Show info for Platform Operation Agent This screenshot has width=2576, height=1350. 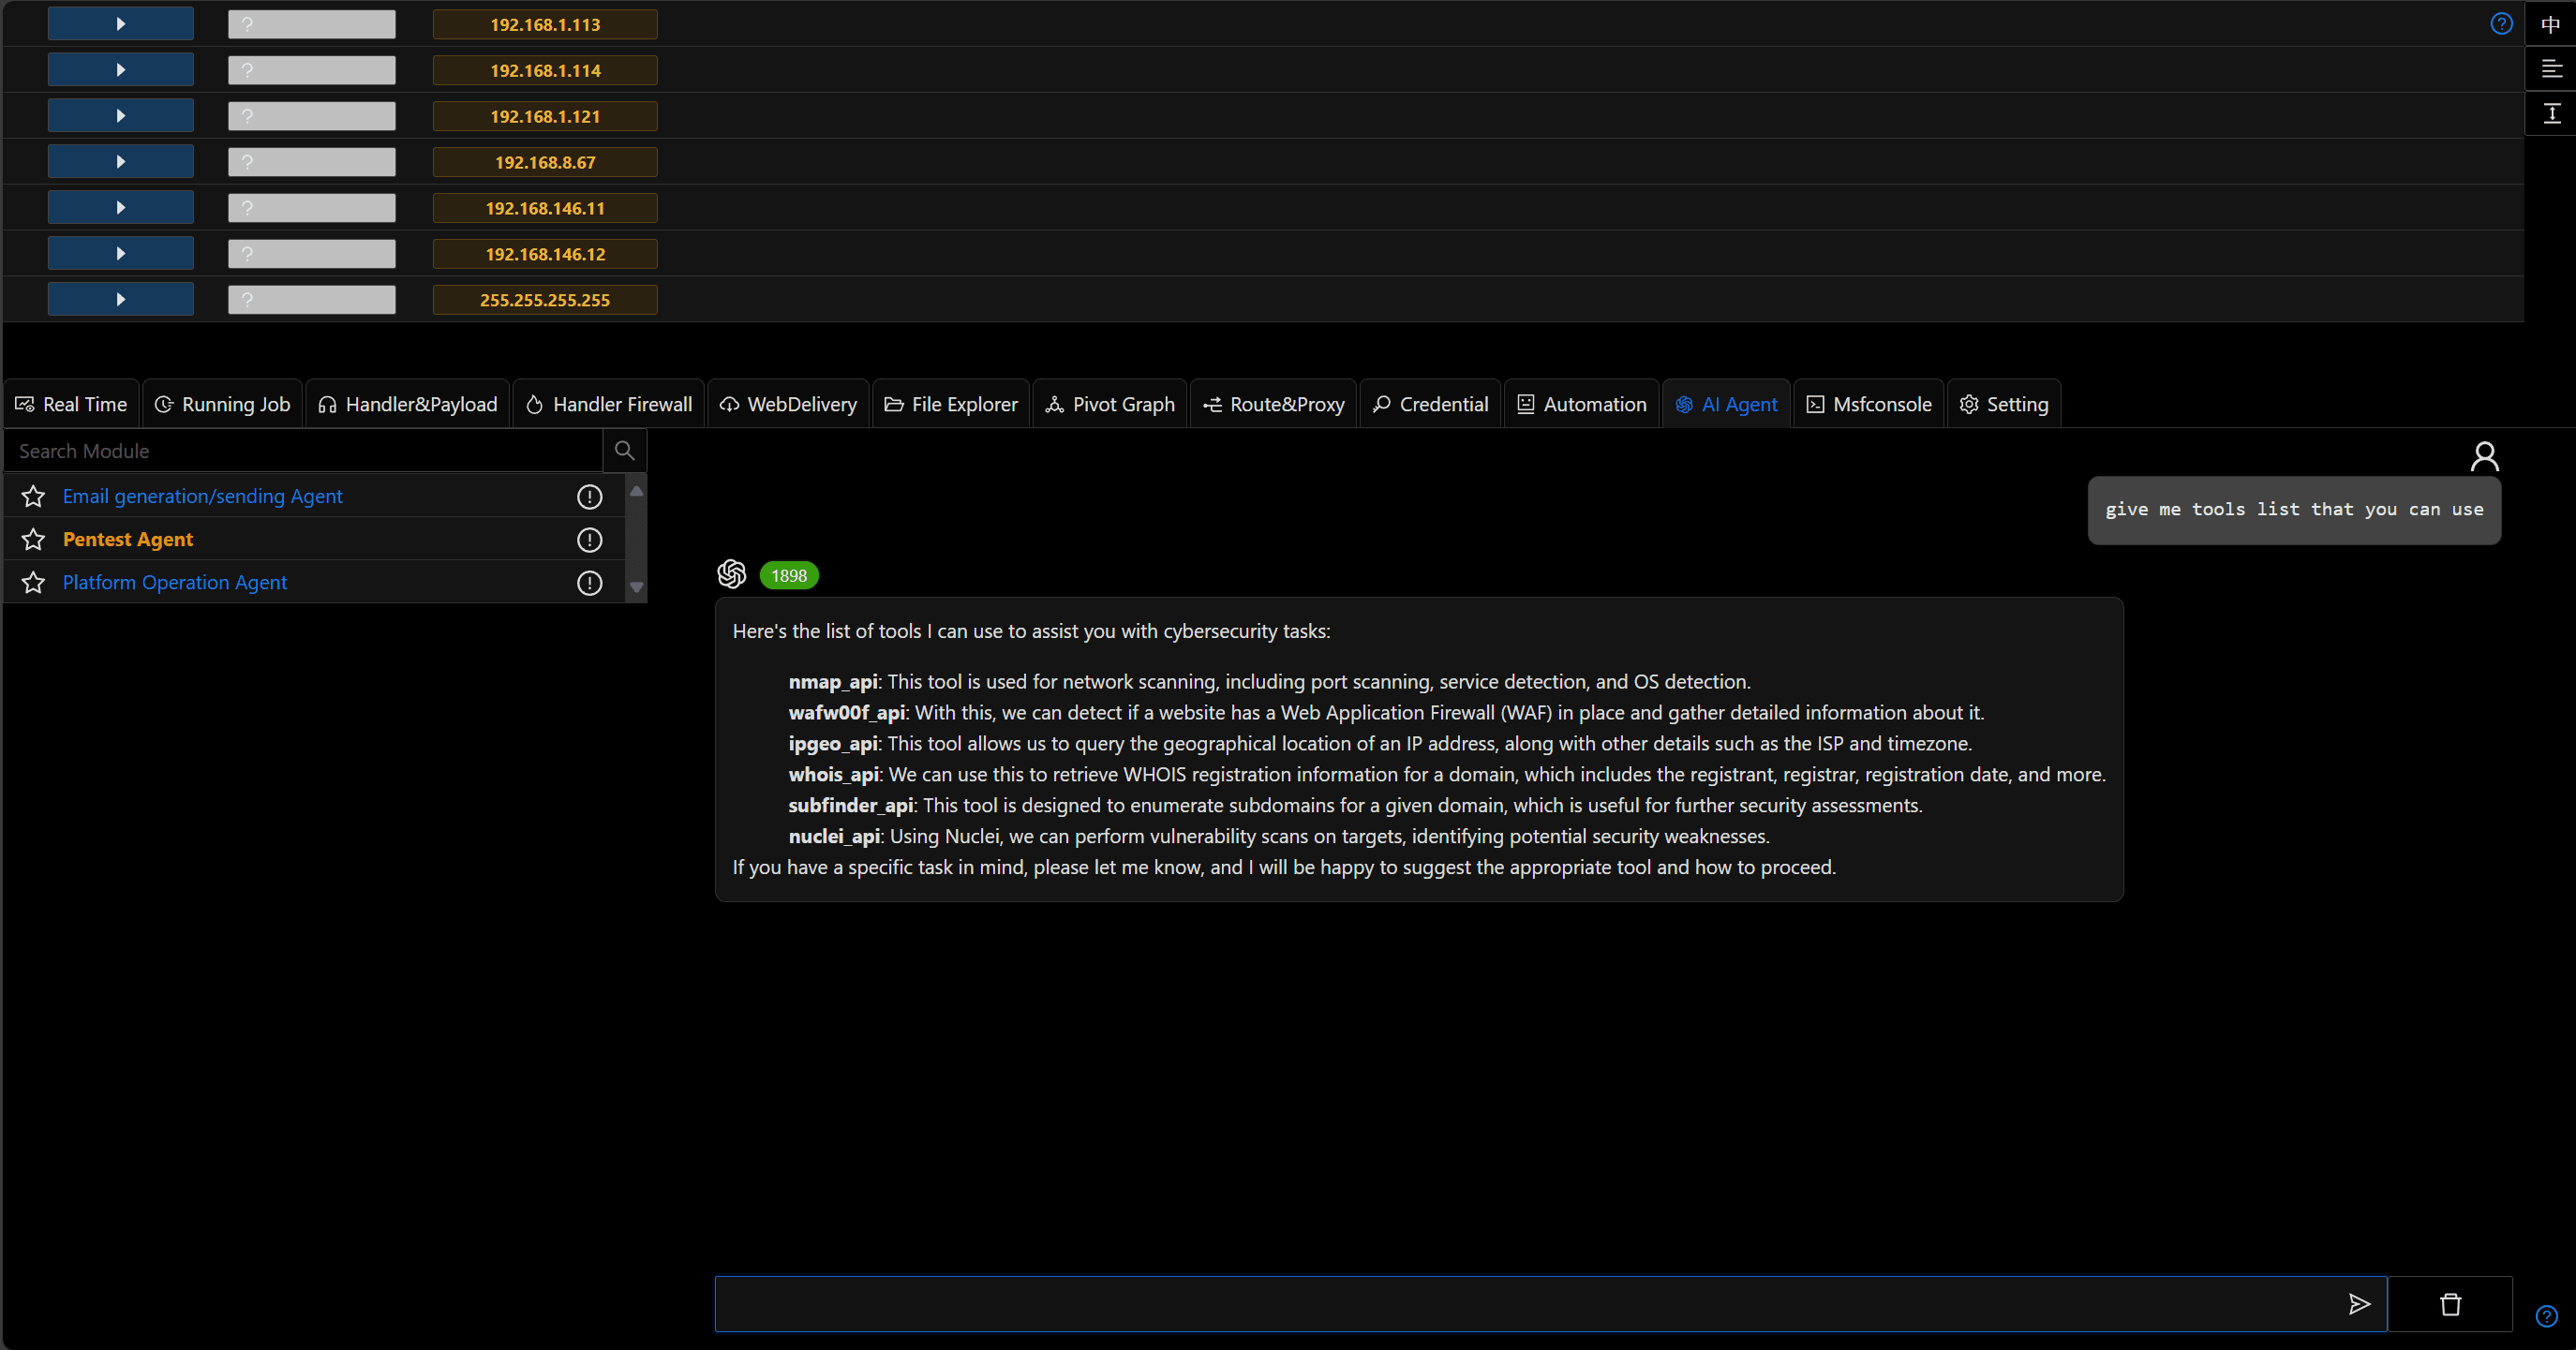[x=590, y=582]
